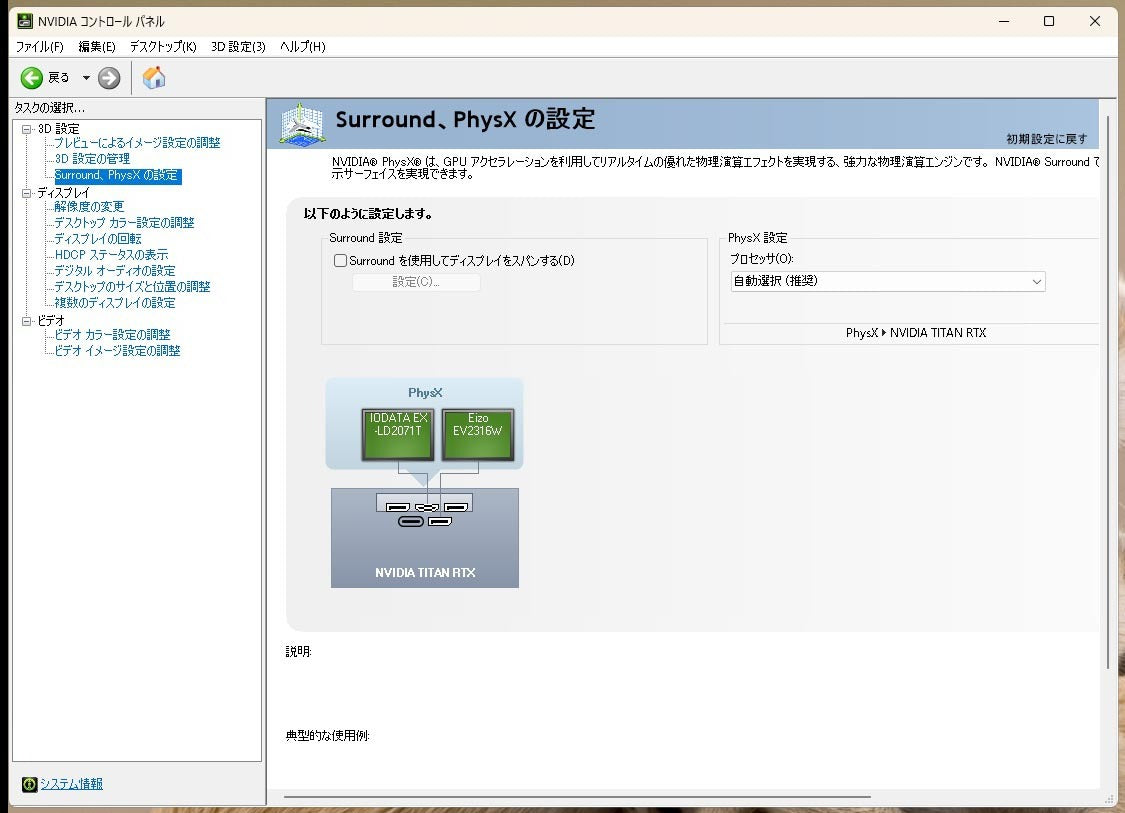
Task: Collapse the ビデオ tree node
Action: (x=27, y=321)
